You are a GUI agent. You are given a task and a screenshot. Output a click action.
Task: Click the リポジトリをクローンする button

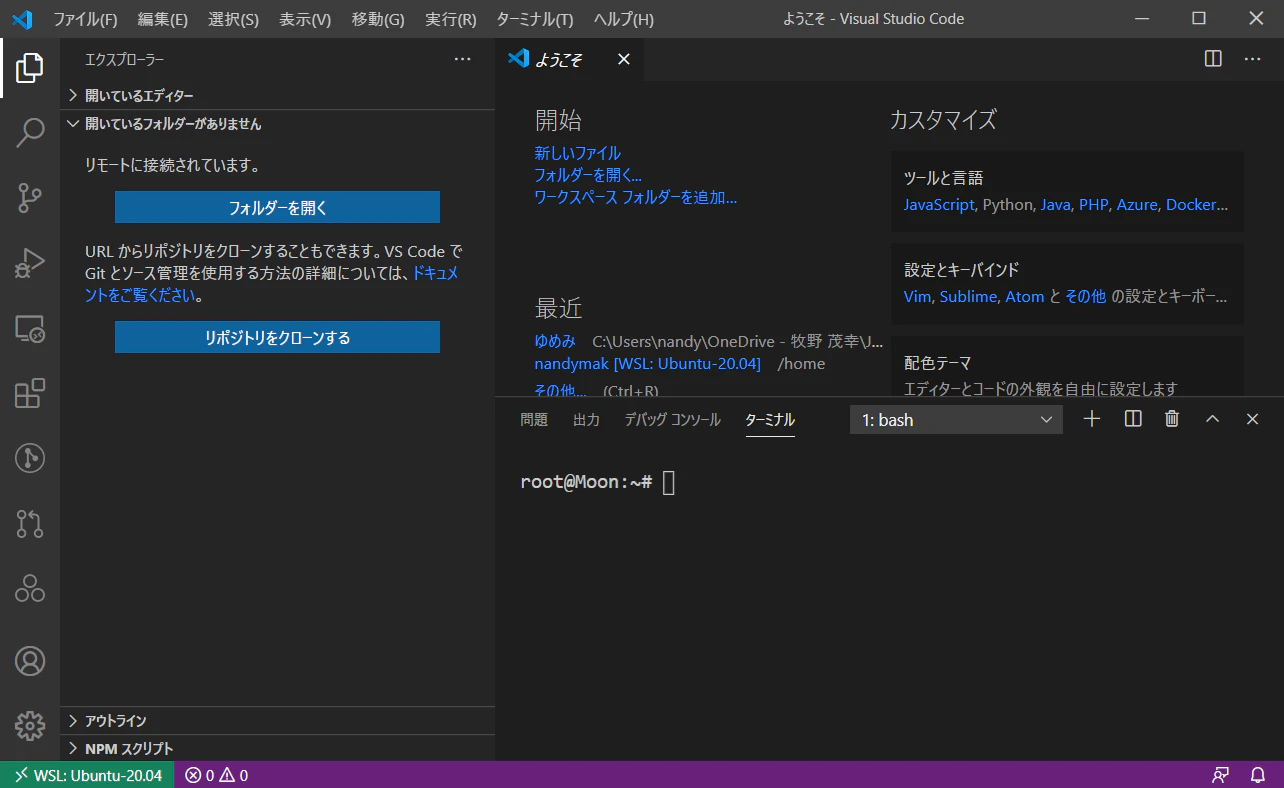(x=277, y=337)
